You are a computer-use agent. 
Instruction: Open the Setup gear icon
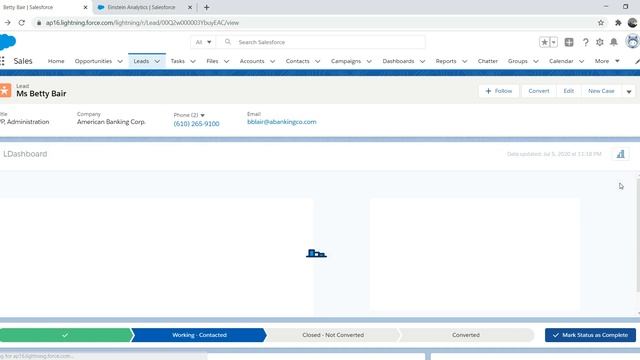[x=600, y=42]
